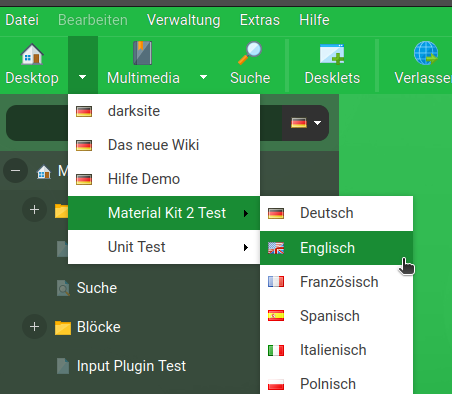This screenshot has height=394, width=452.
Task: Open the Bearbeiten menu
Action: (x=93, y=20)
